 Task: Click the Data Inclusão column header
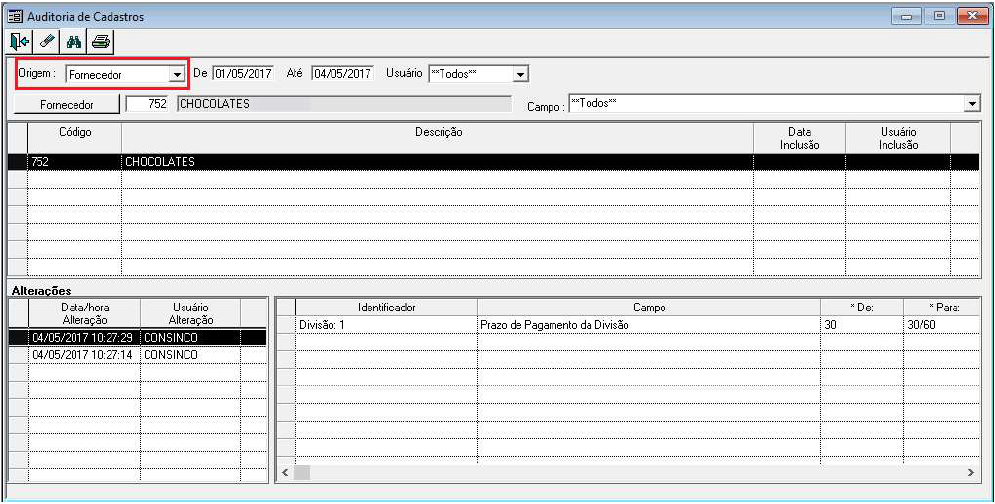[800, 138]
